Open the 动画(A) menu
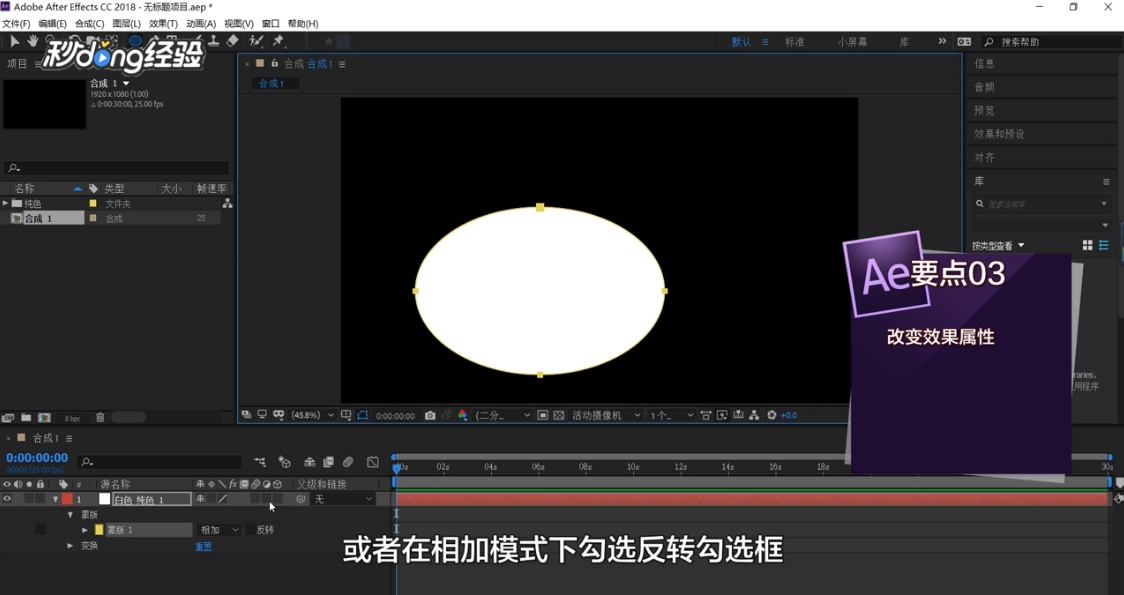 point(200,24)
